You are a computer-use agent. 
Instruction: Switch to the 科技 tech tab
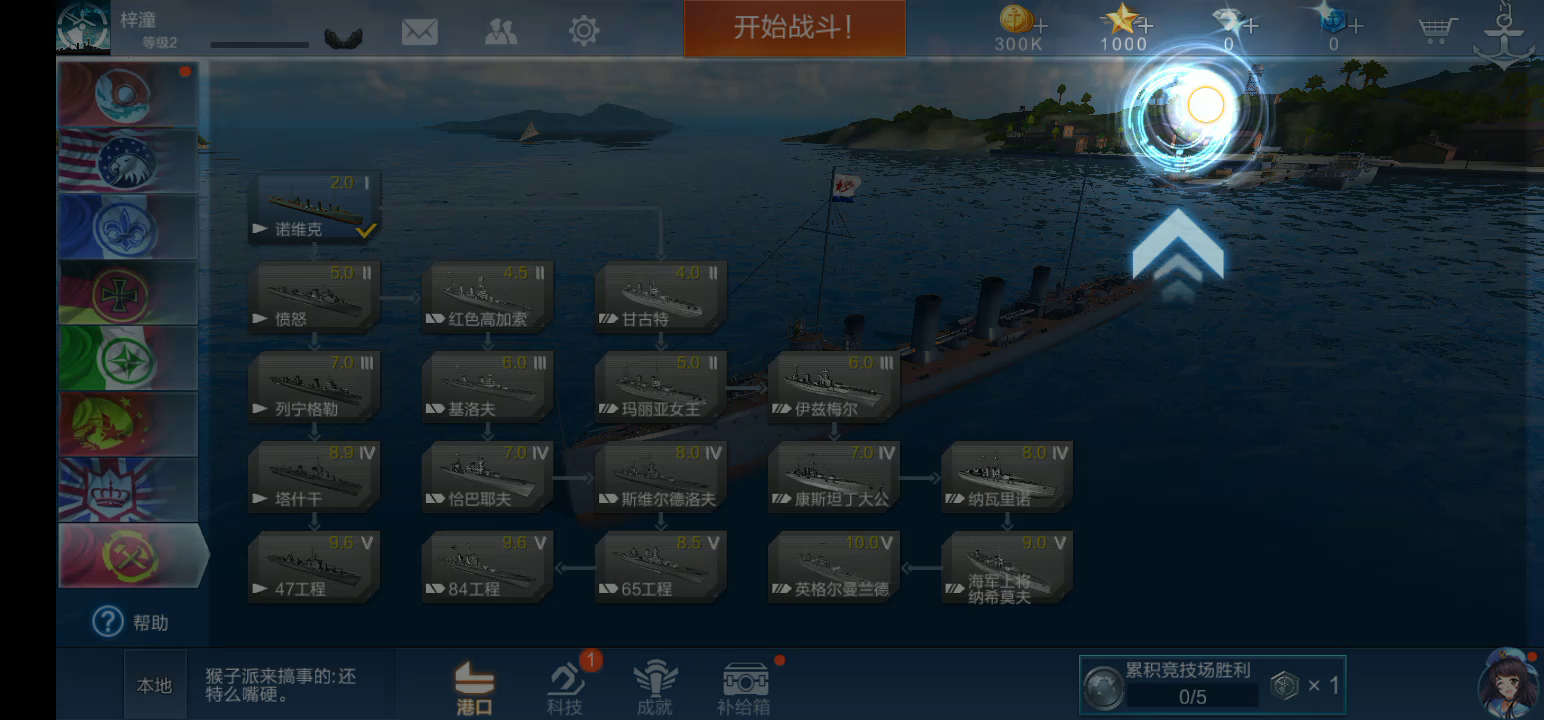pyautogui.click(x=565, y=688)
